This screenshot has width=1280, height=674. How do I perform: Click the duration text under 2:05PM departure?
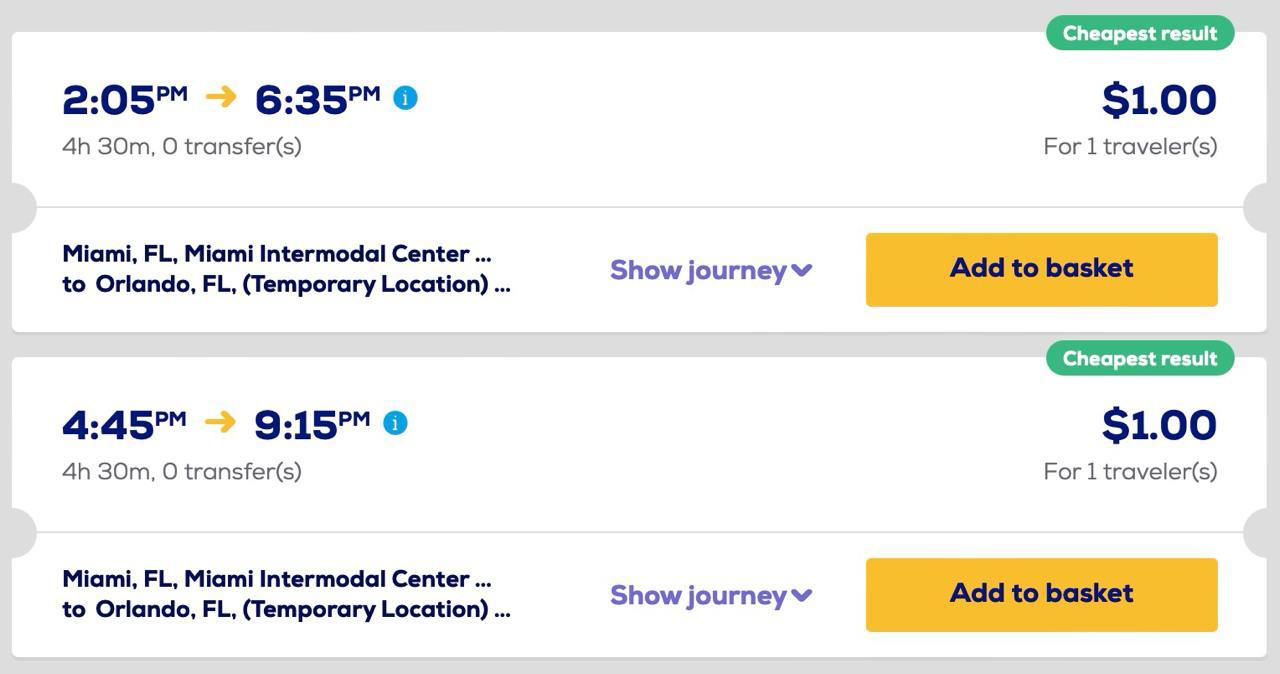(x=181, y=146)
